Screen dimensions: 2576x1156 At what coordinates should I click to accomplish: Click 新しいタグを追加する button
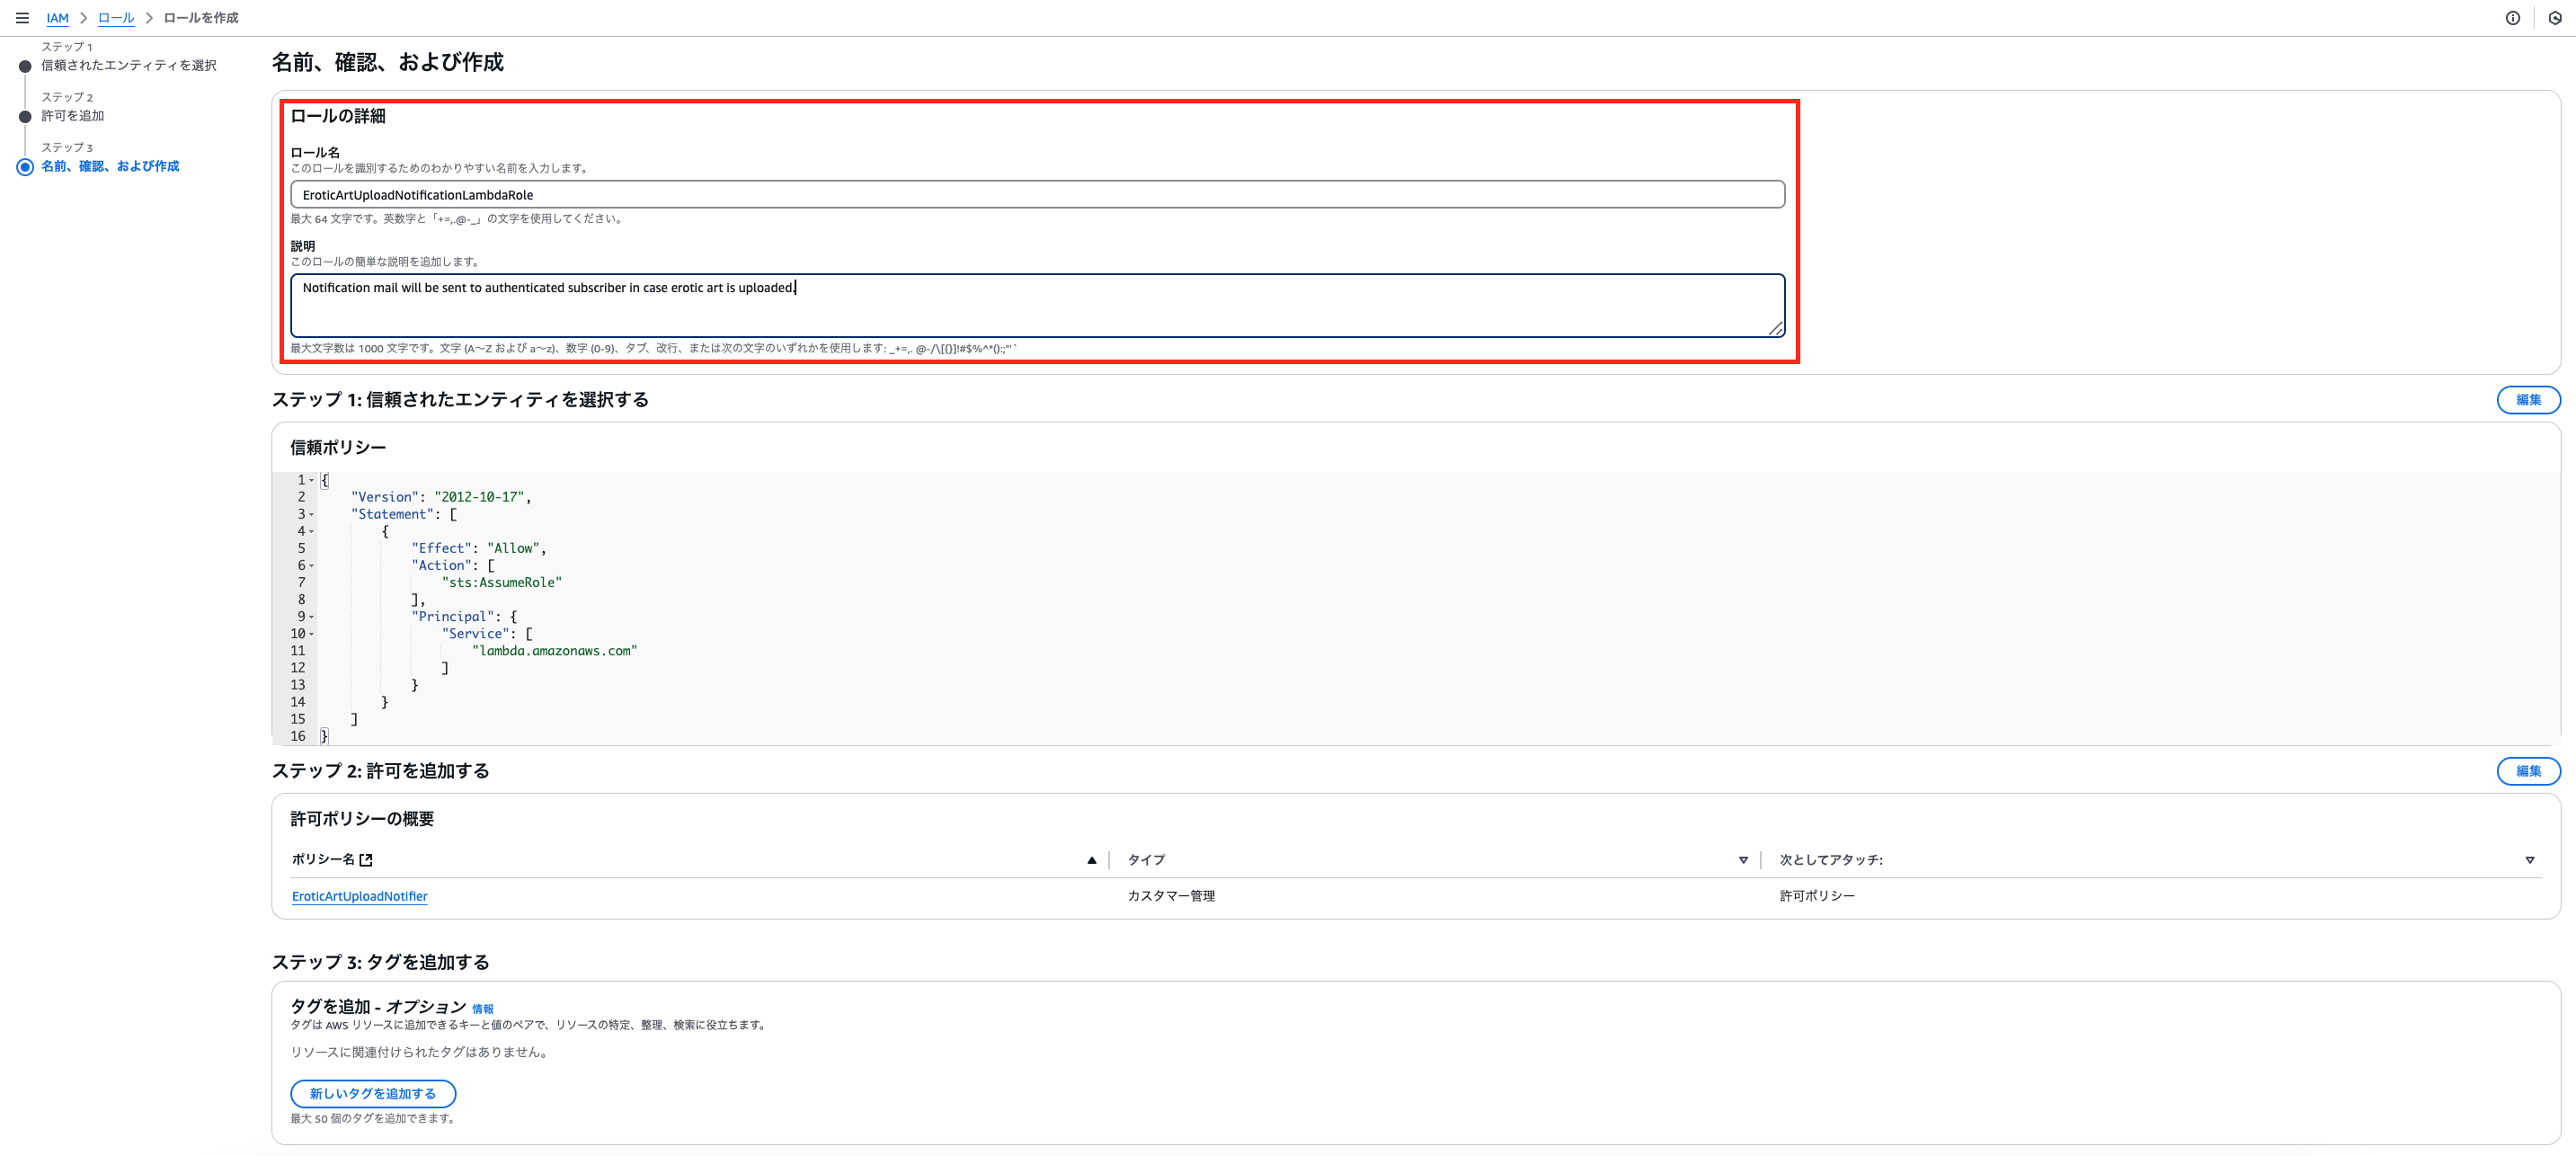point(372,1093)
